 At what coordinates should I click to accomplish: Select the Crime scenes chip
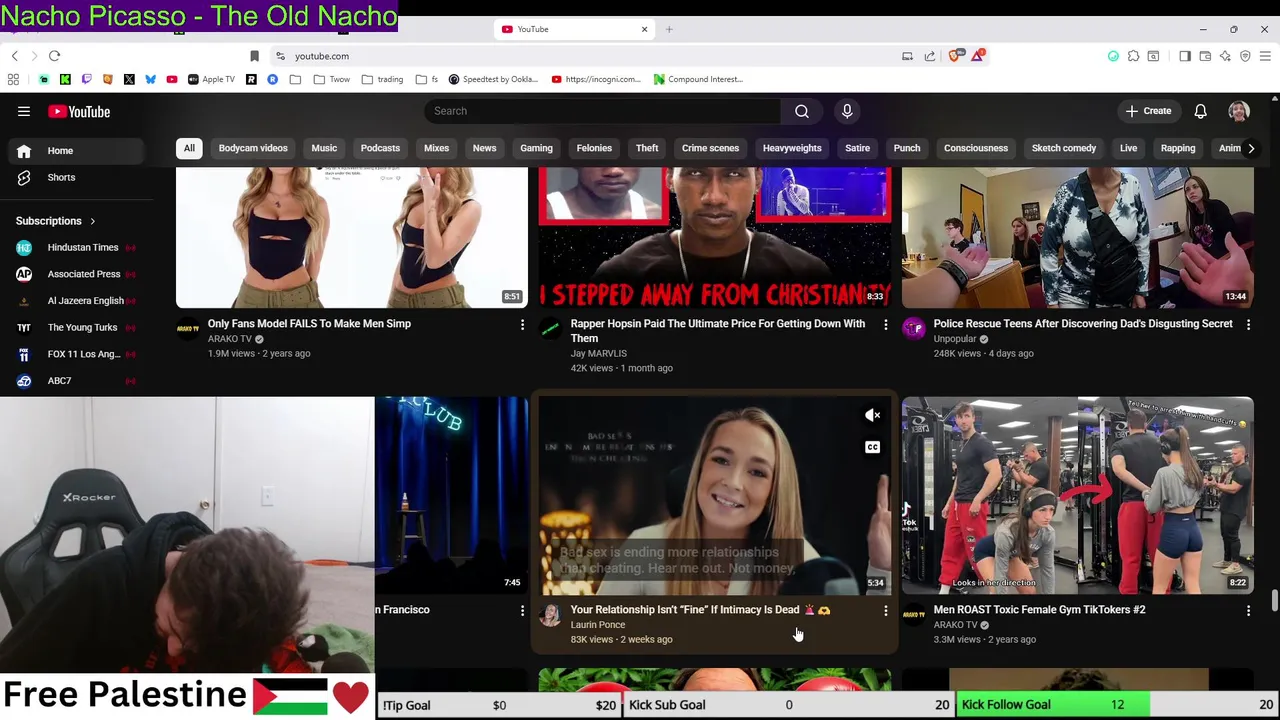coord(710,148)
